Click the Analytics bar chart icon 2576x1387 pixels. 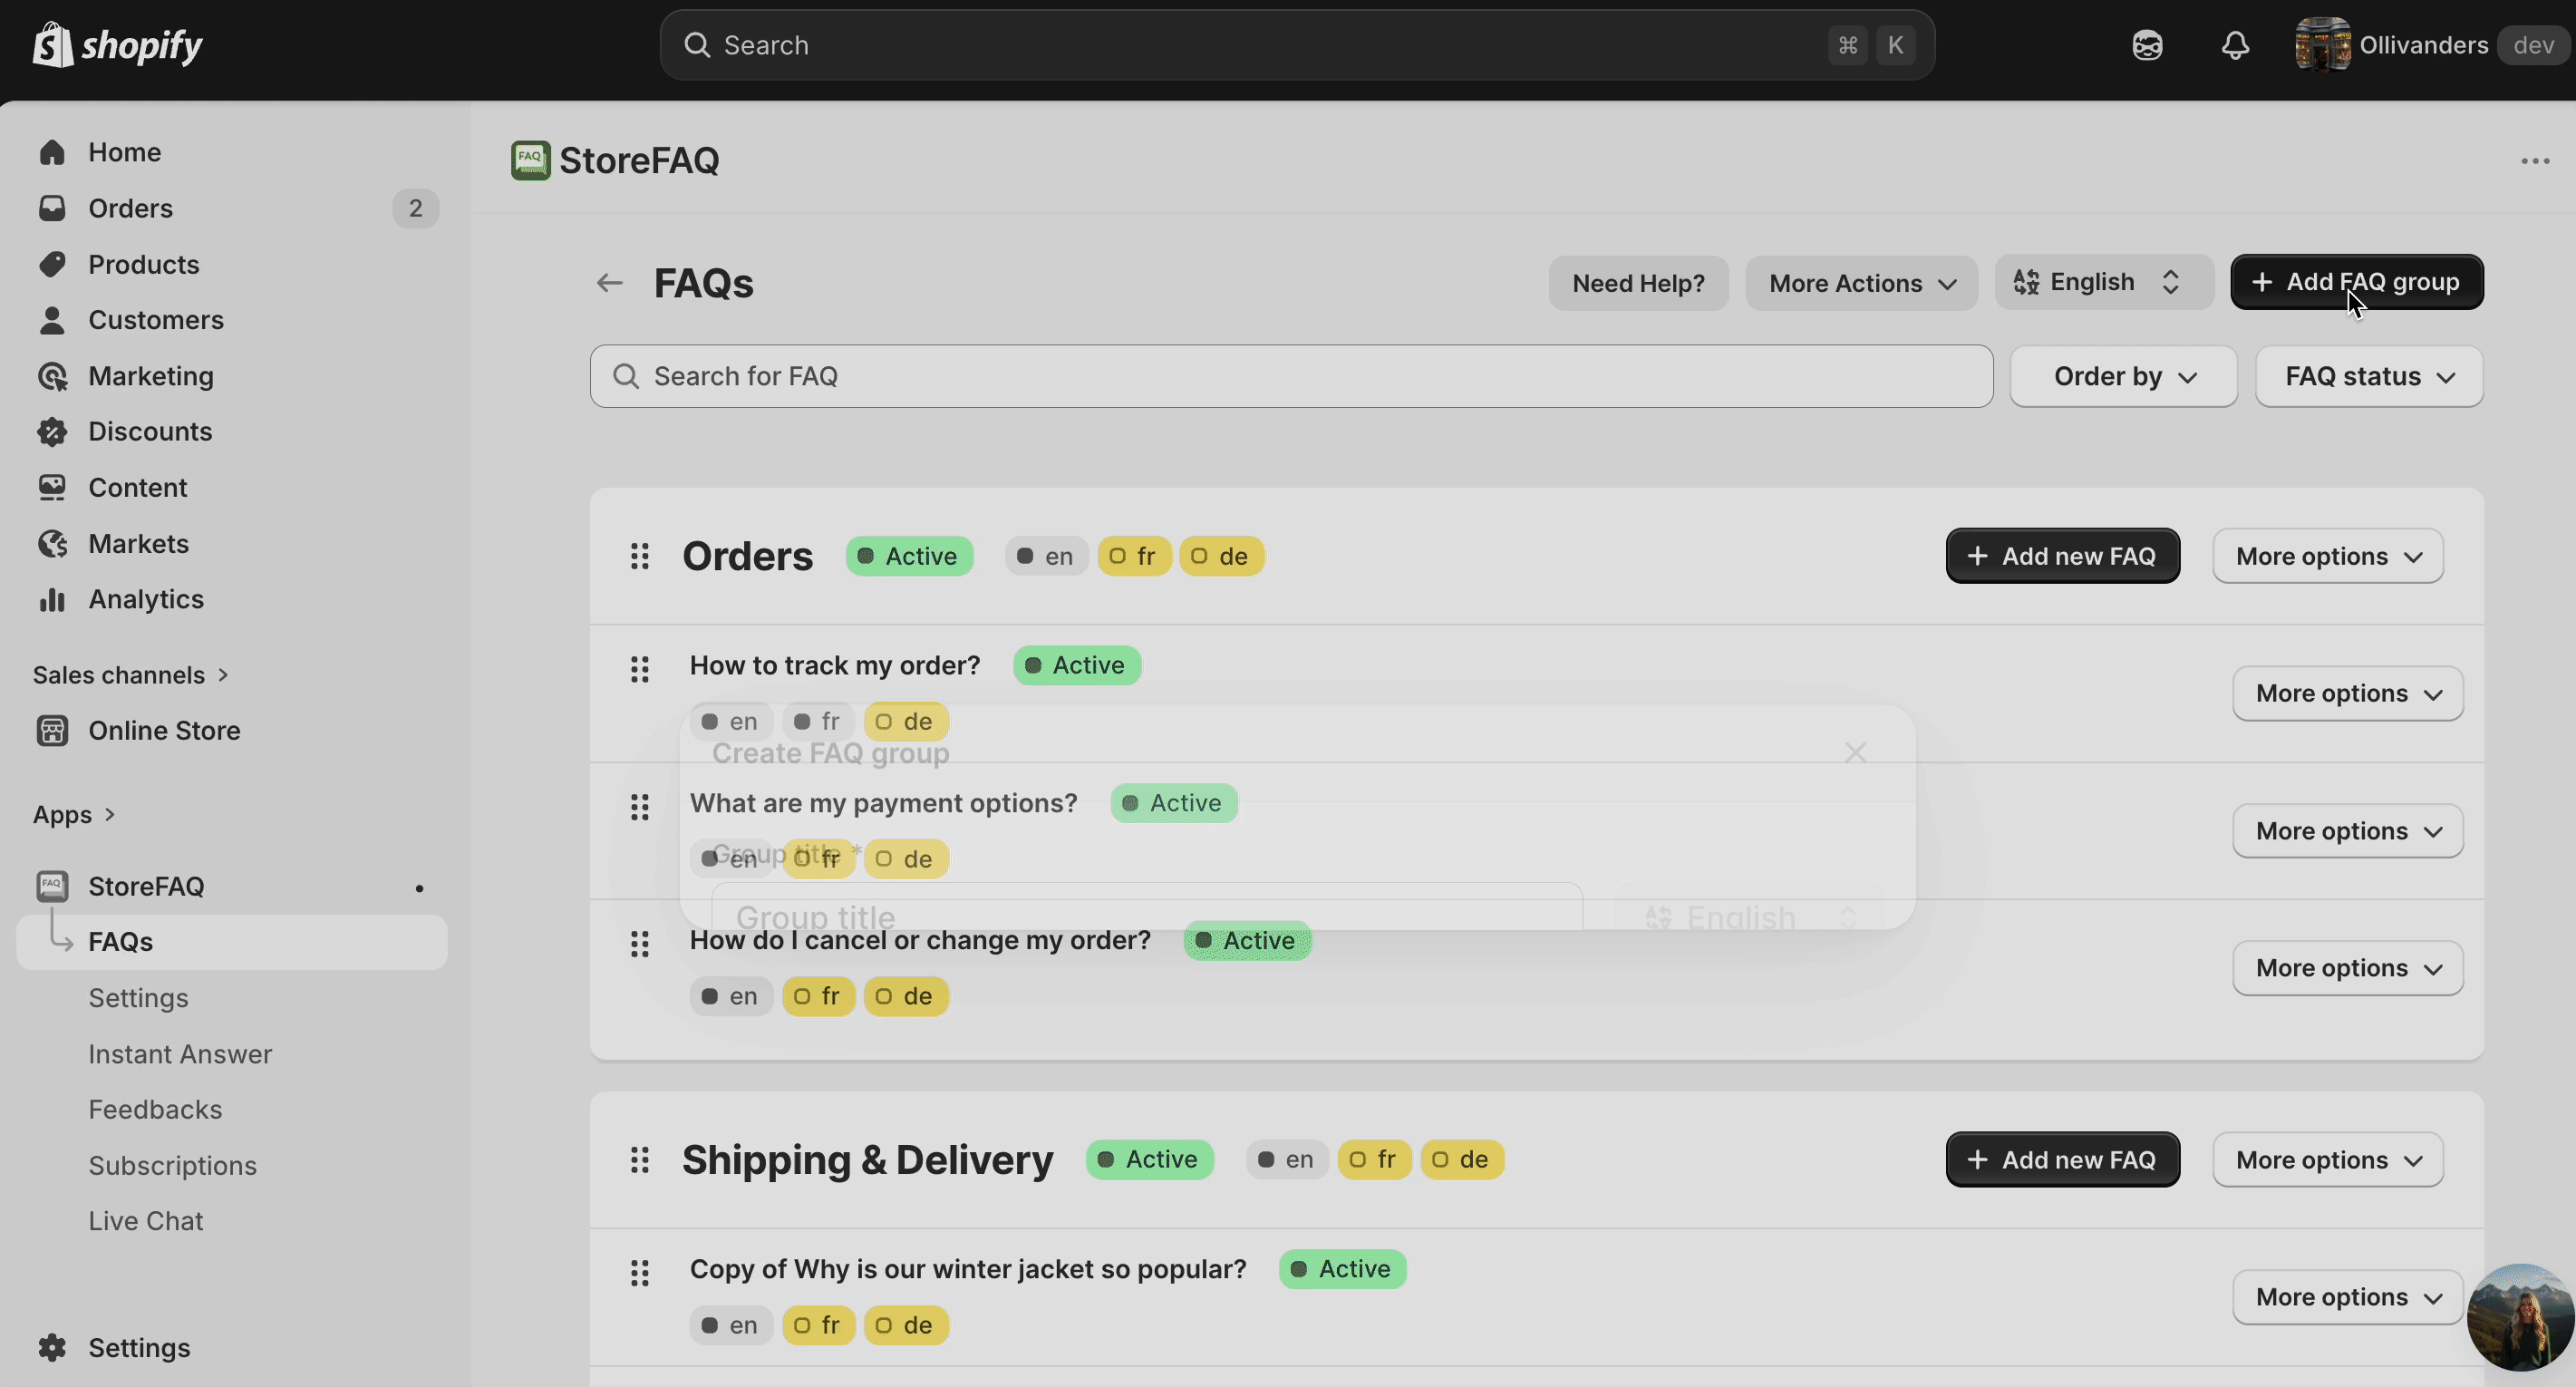click(x=52, y=599)
